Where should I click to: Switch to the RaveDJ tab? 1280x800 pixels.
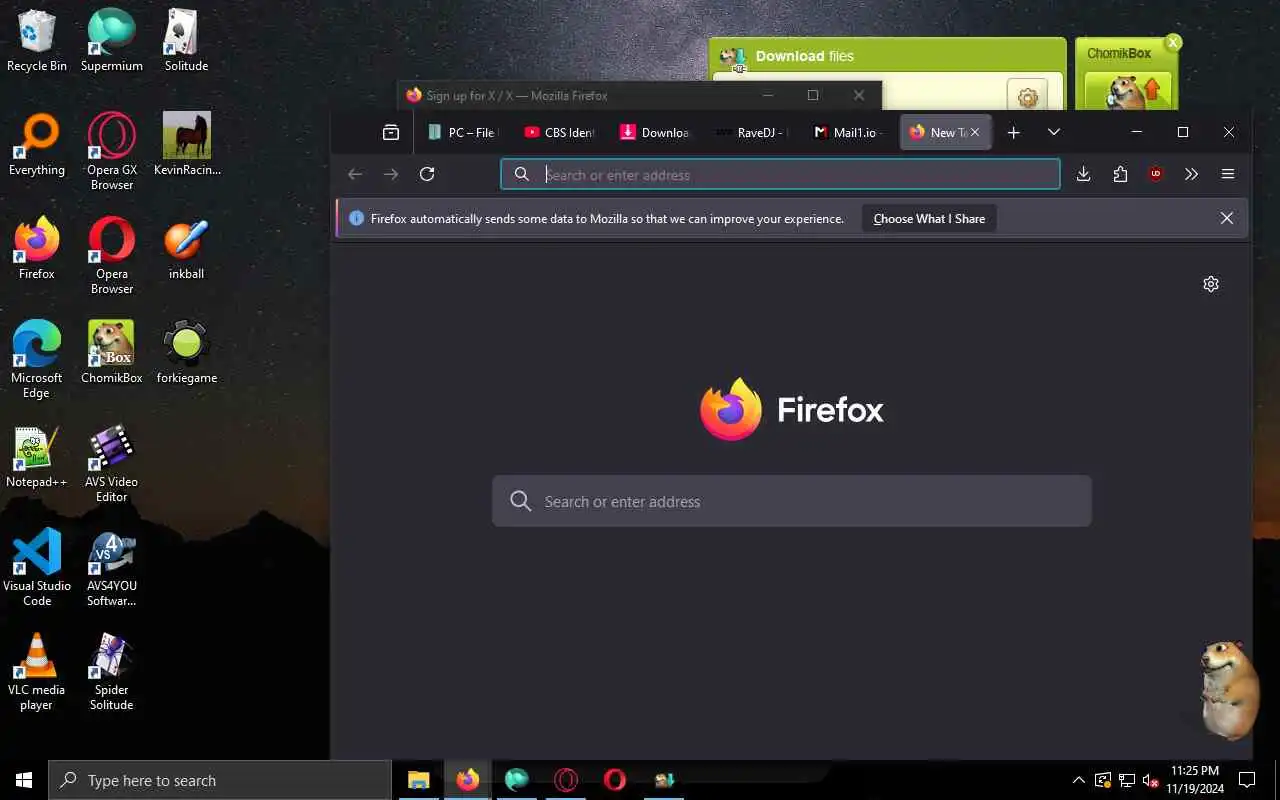751,132
